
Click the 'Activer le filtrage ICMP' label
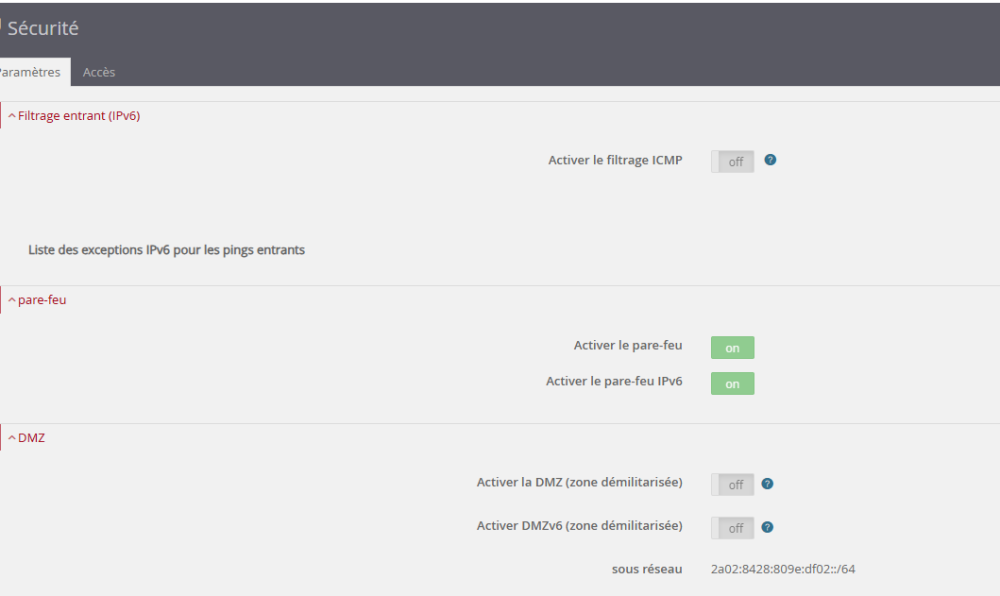click(x=615, y=160)
